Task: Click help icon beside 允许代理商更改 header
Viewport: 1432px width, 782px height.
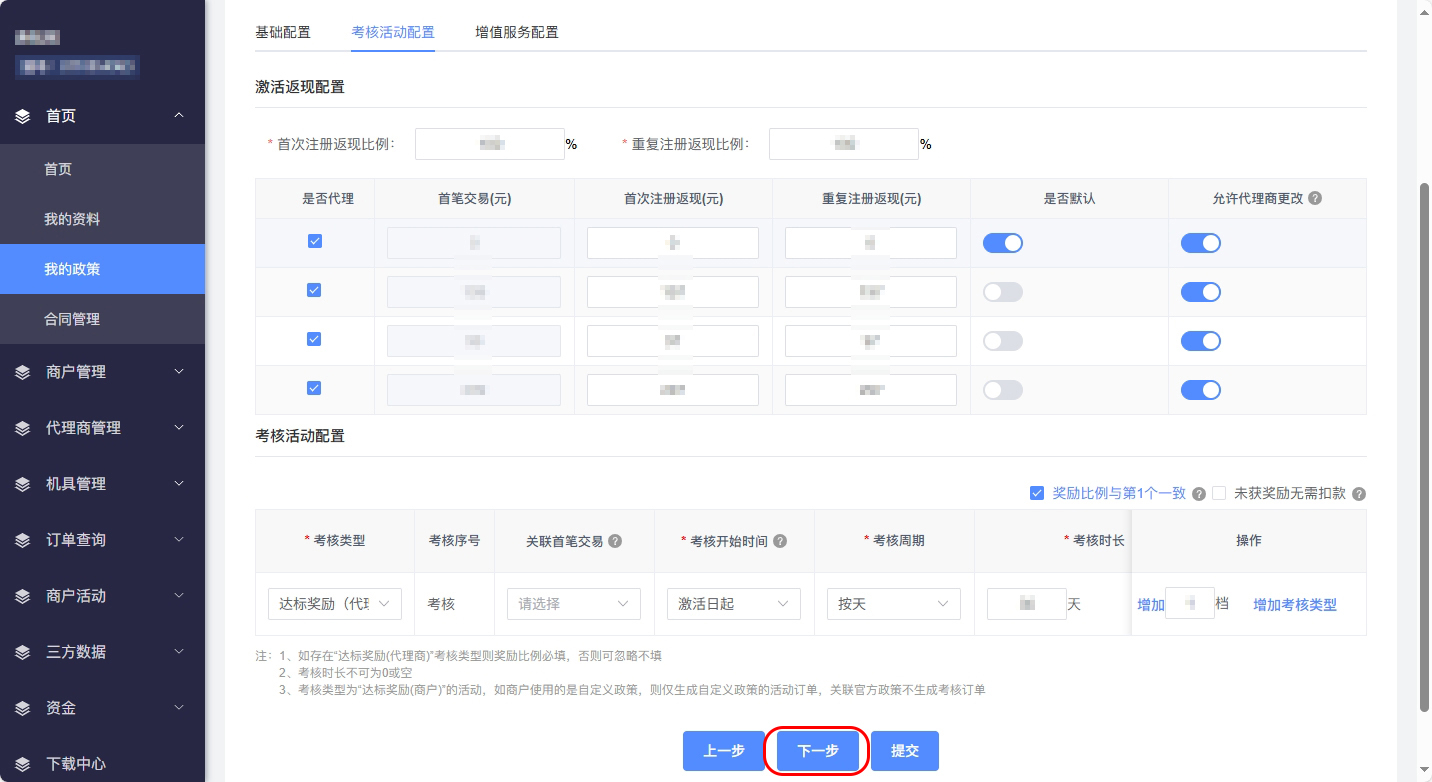Action: (1315, 199)
